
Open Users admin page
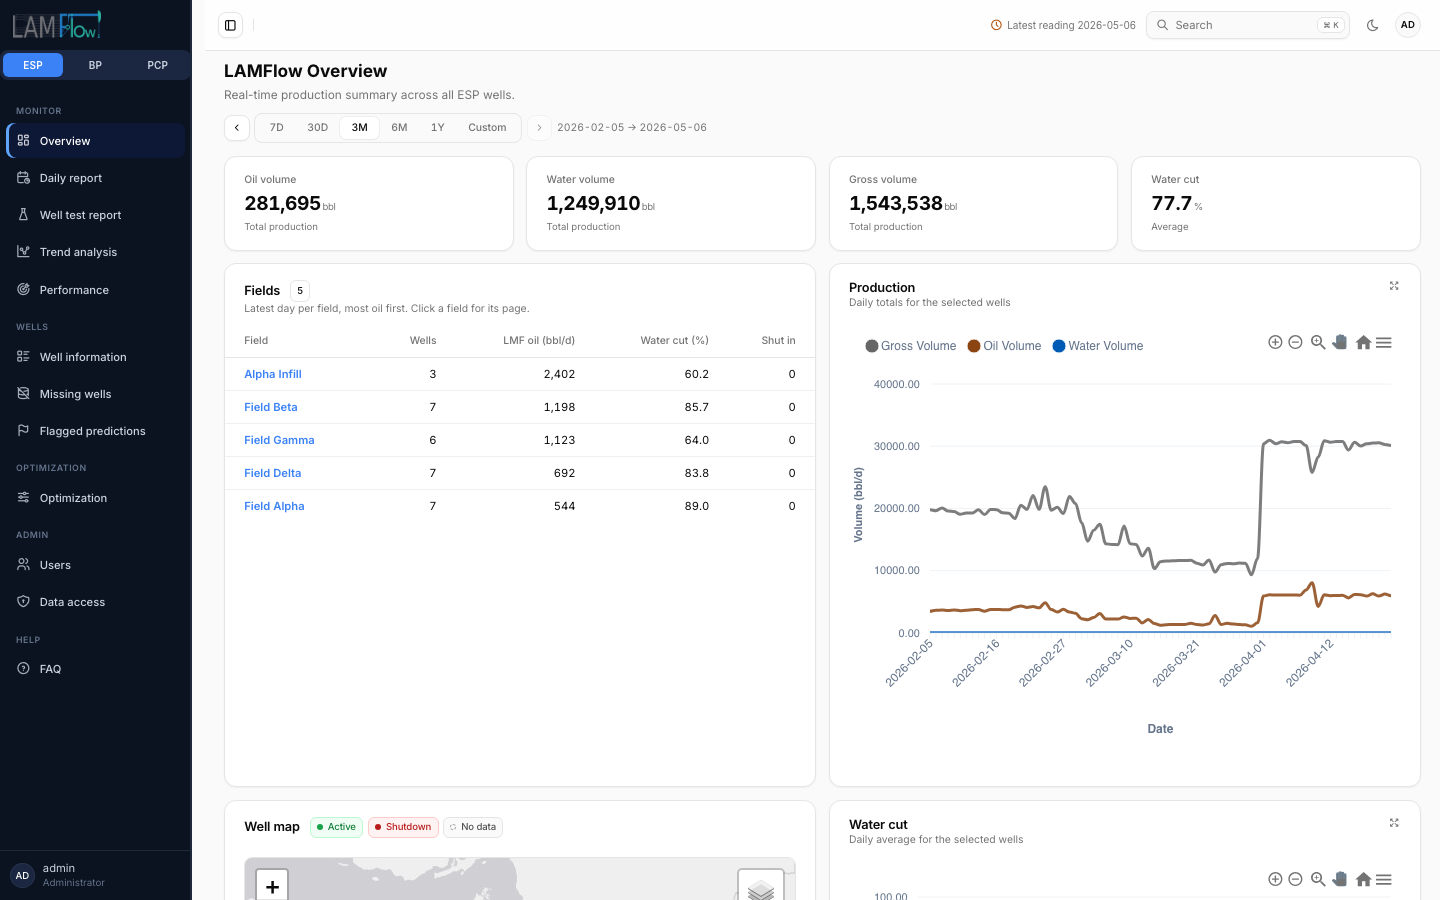(x=96, y=565)
